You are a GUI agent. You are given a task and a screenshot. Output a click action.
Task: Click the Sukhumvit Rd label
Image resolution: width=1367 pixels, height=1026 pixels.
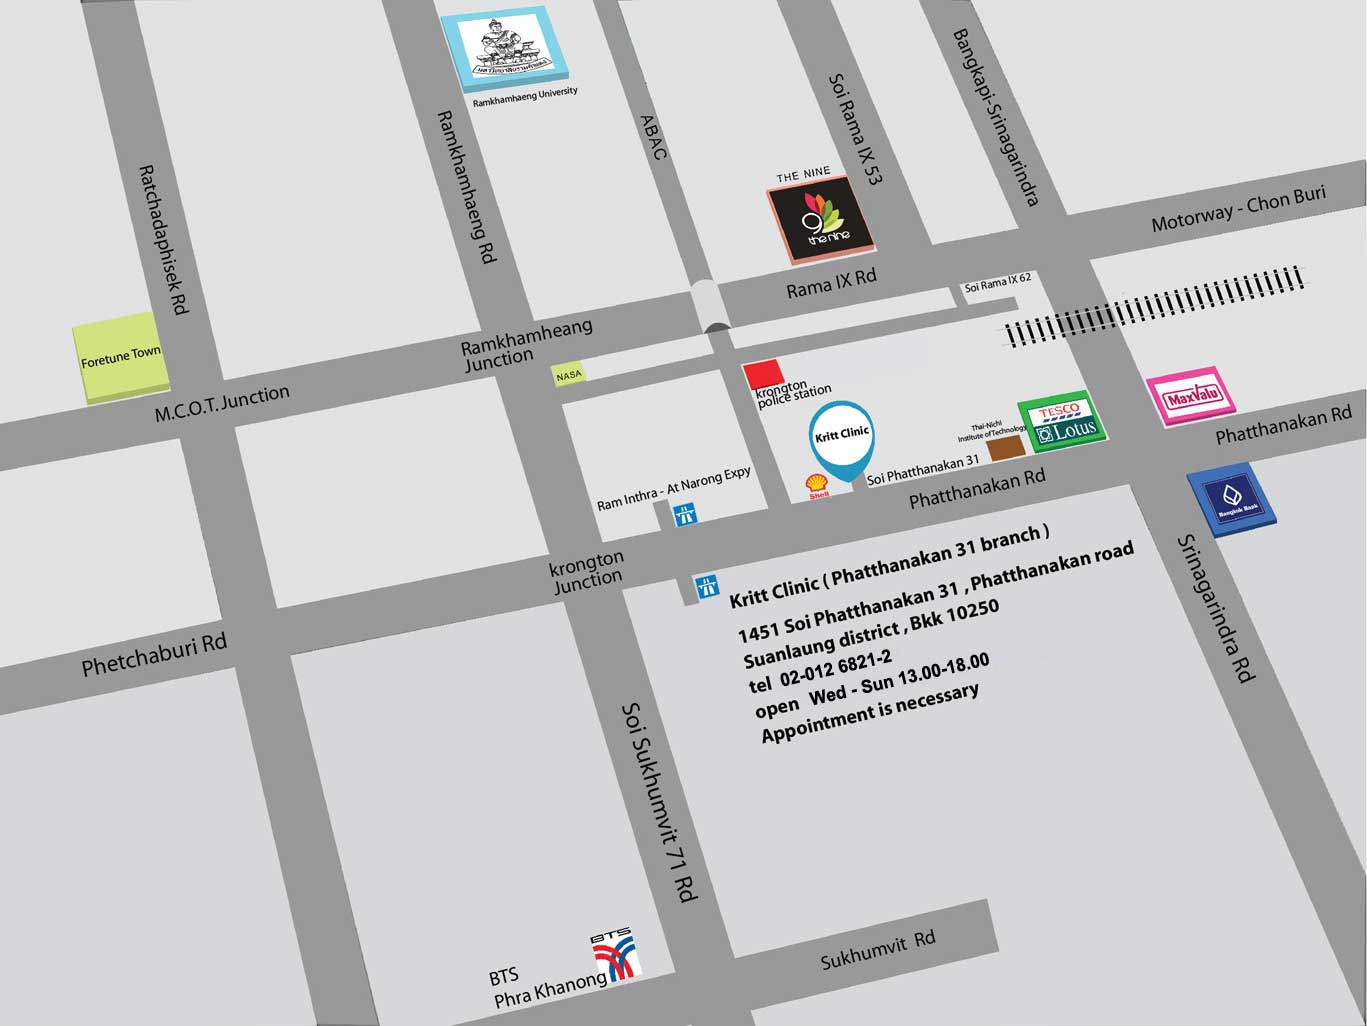[878, 950]
